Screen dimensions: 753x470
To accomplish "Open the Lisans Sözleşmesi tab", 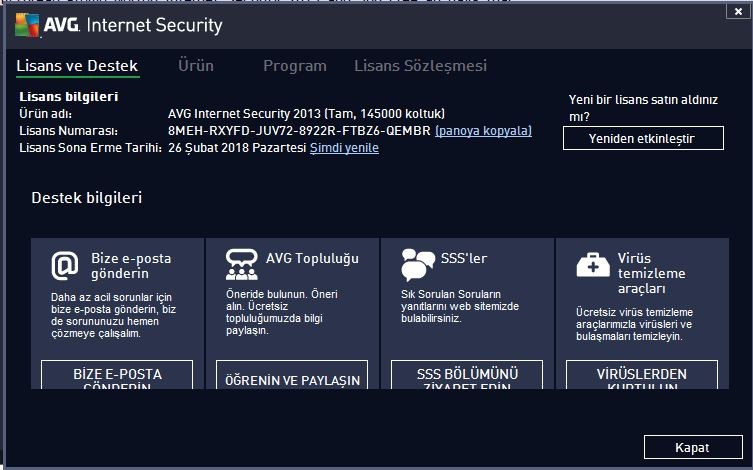I will [x=421, y=66].
